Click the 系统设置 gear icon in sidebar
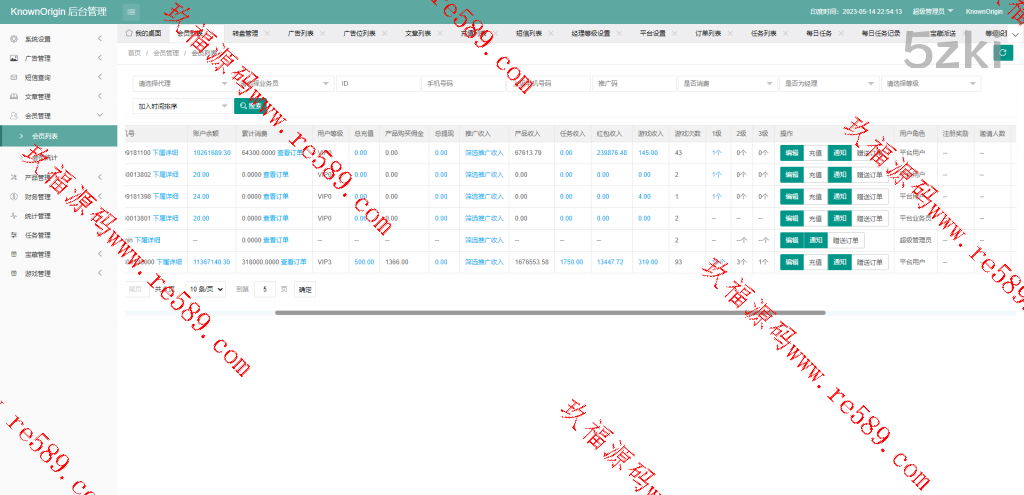 [13, 38]
